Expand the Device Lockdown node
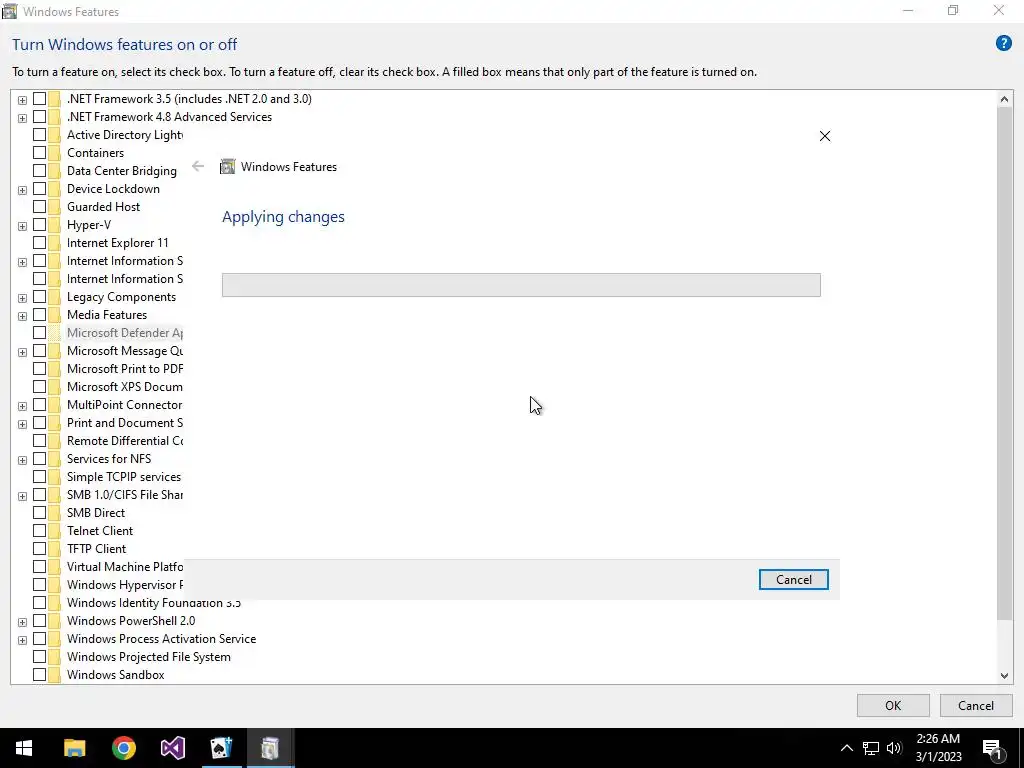This screenshot has width=1024, height=768. (x=22, y=190)
